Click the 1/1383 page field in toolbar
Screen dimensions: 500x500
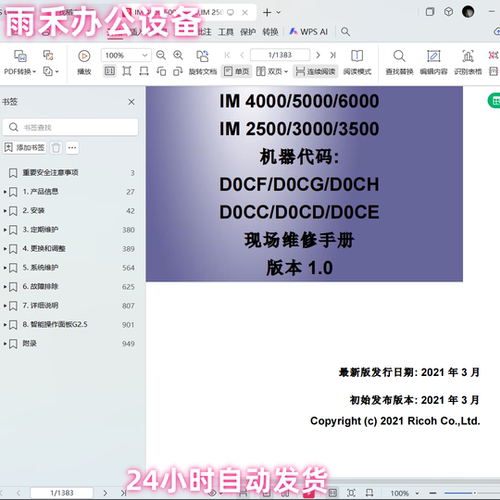[x=280, y=55]
